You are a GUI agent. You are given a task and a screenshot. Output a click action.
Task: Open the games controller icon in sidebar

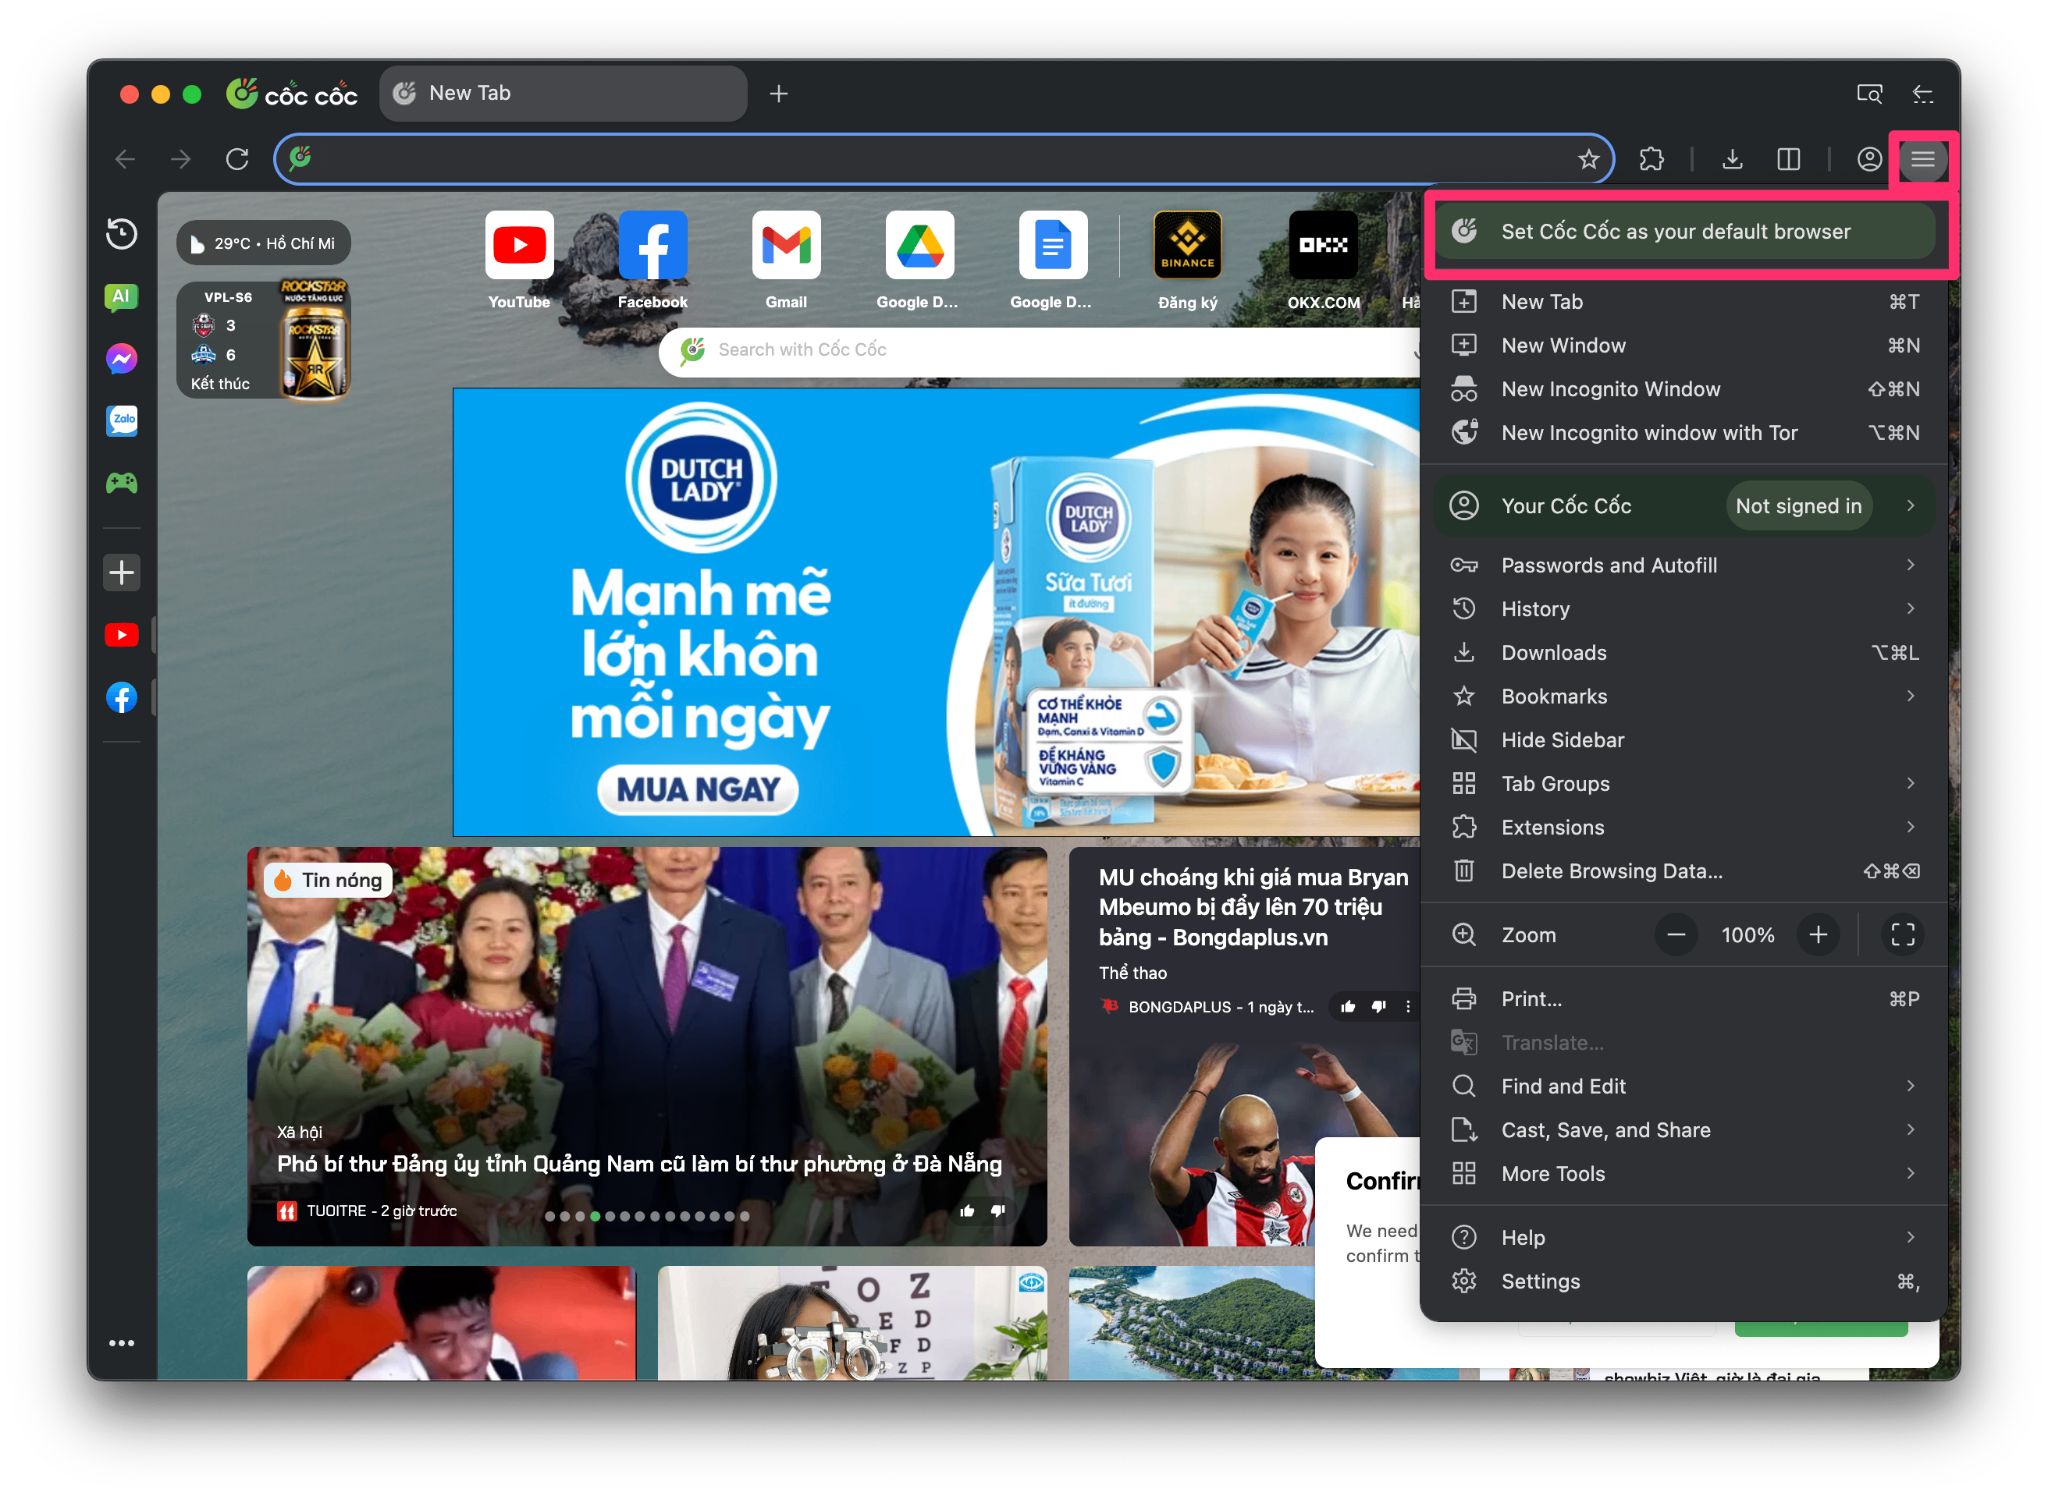pos(122,483)
